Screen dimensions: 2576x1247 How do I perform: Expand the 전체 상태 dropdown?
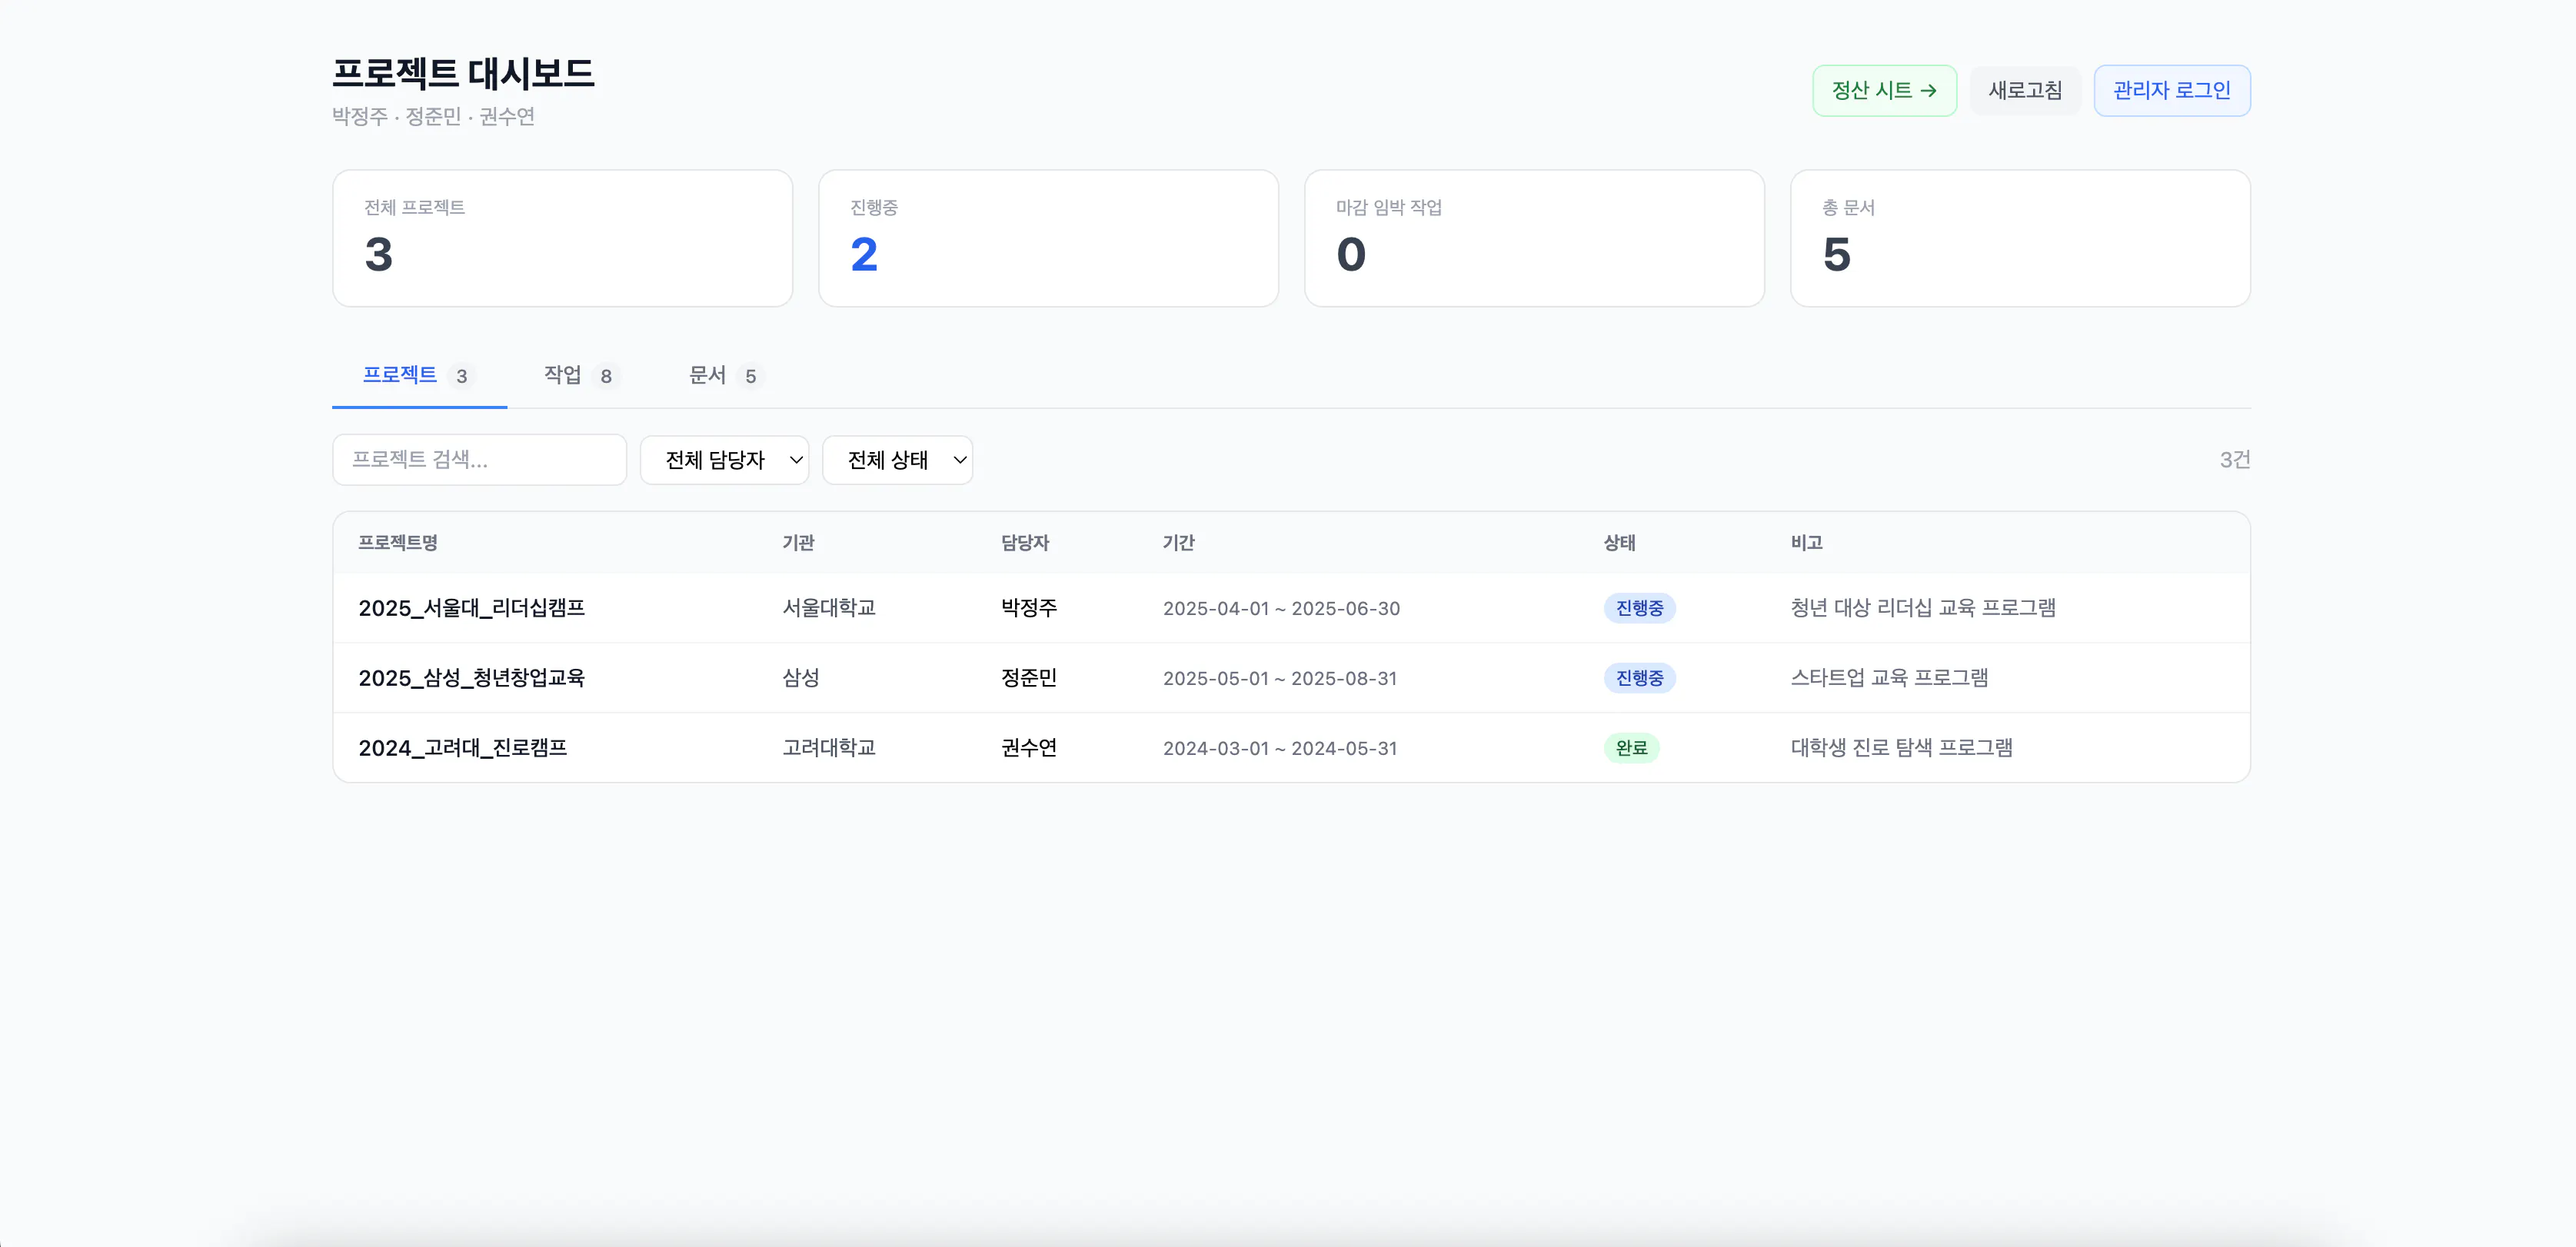(x=898, y=460)
